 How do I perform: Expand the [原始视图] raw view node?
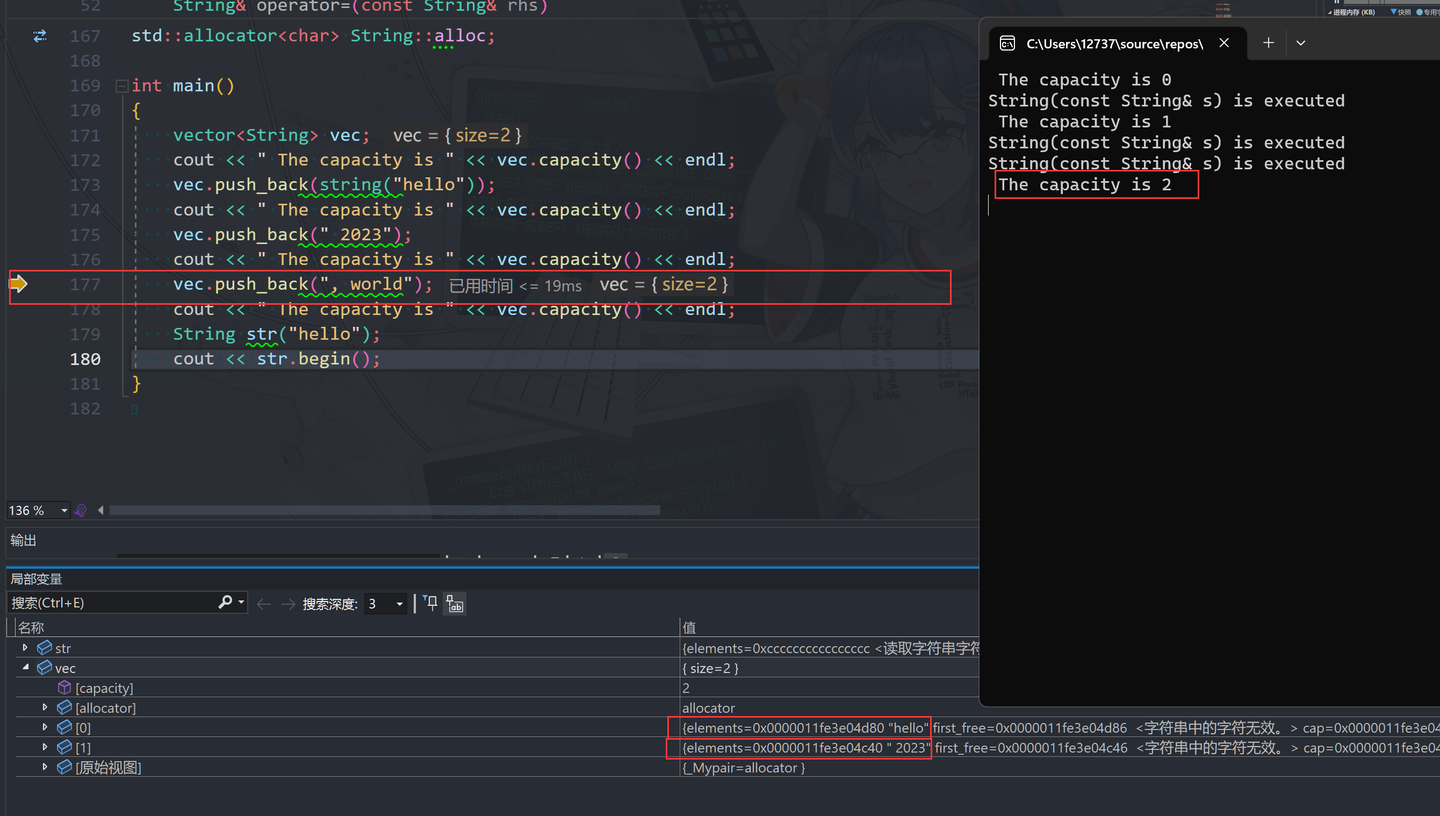[45, 768]
